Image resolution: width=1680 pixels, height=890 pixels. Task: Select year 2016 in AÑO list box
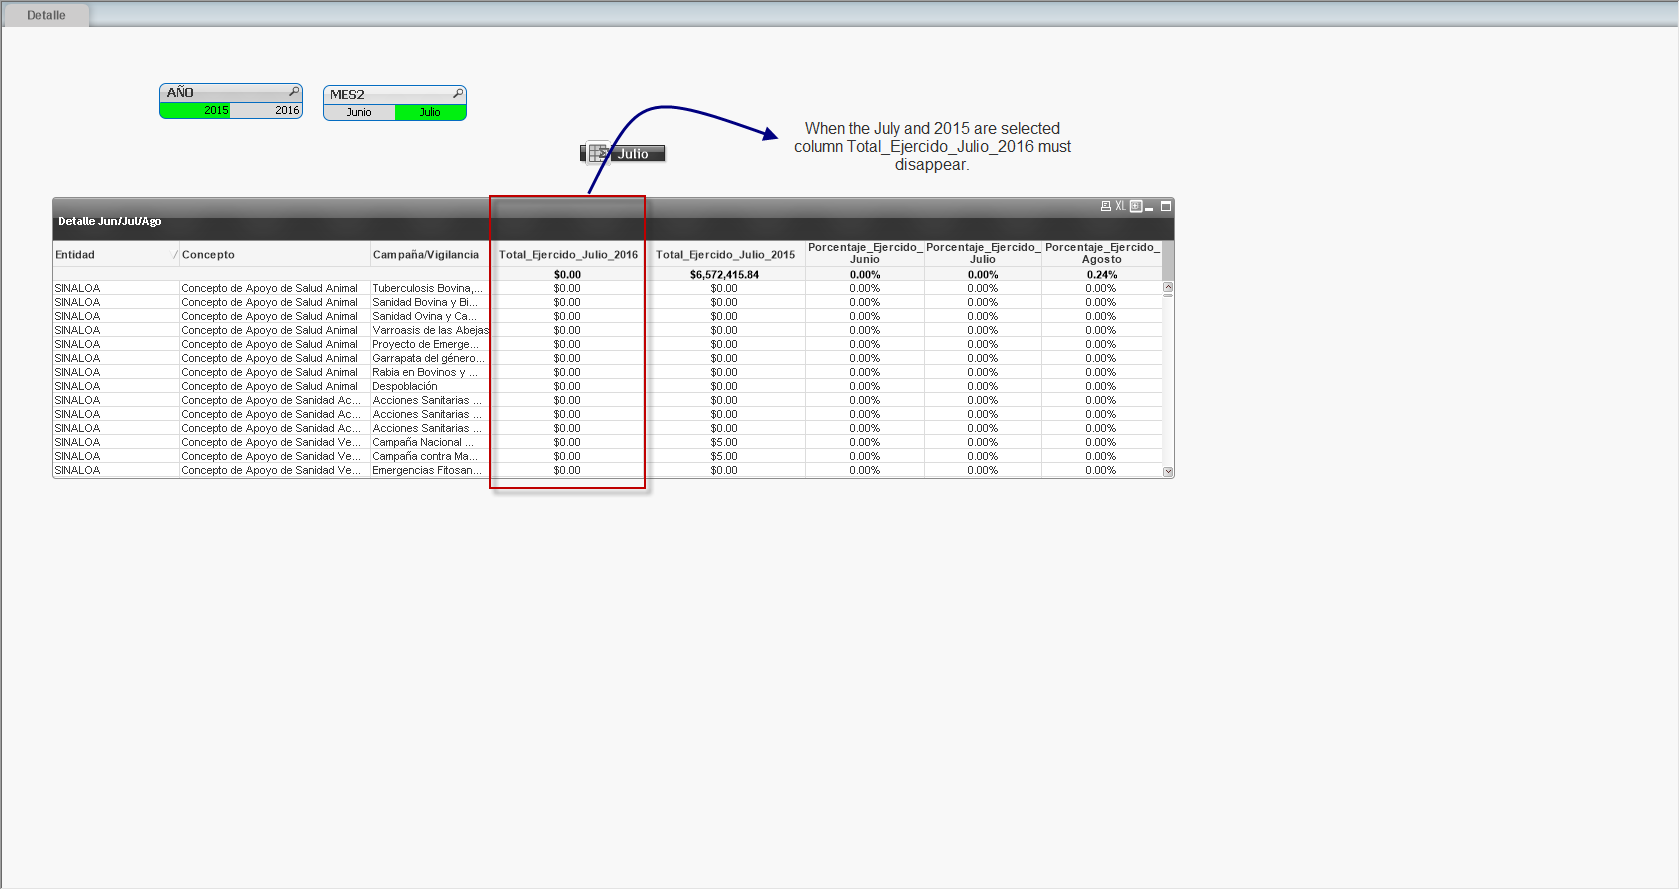(x=266, y=110)
